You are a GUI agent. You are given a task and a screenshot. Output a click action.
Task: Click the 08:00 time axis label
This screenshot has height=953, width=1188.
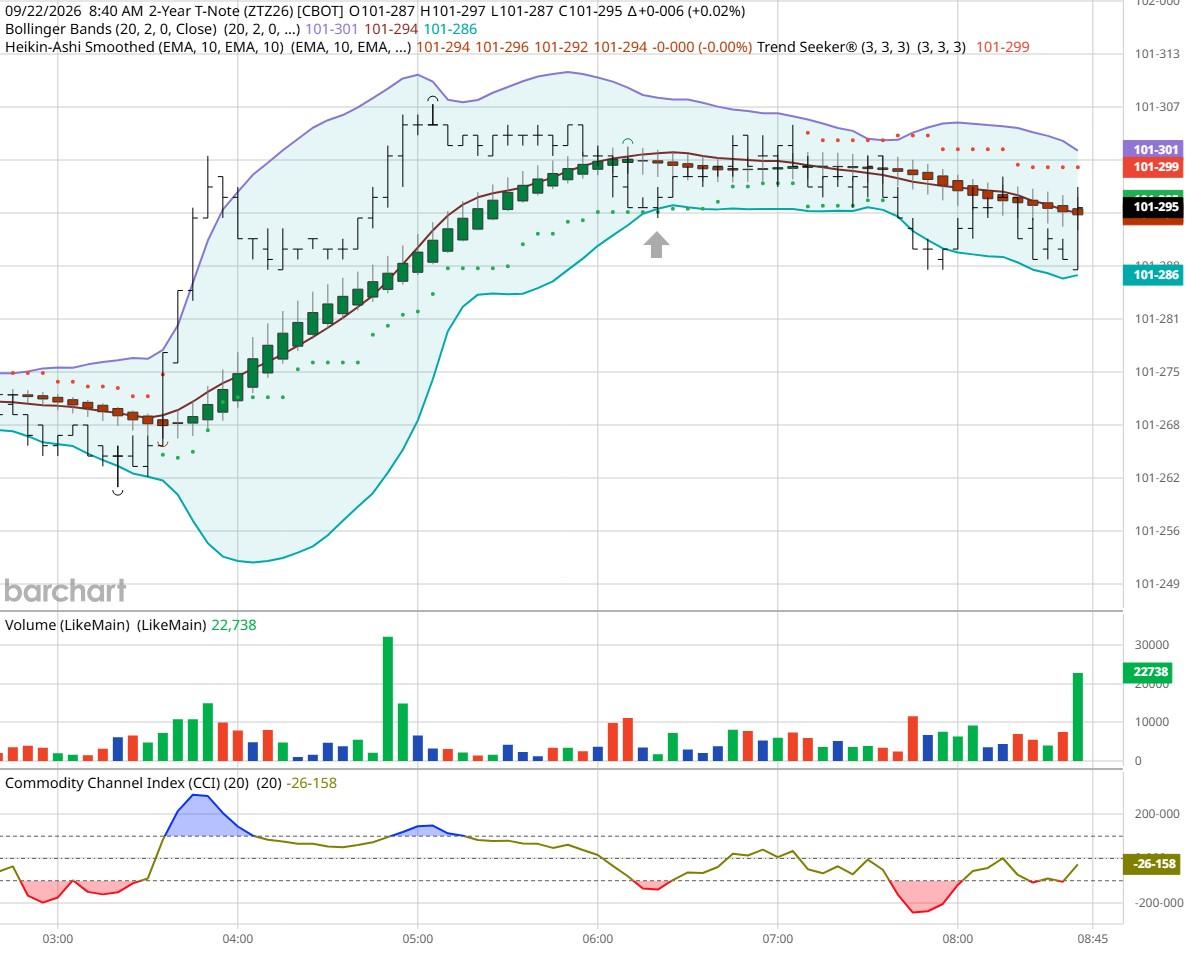click(958, 939)
